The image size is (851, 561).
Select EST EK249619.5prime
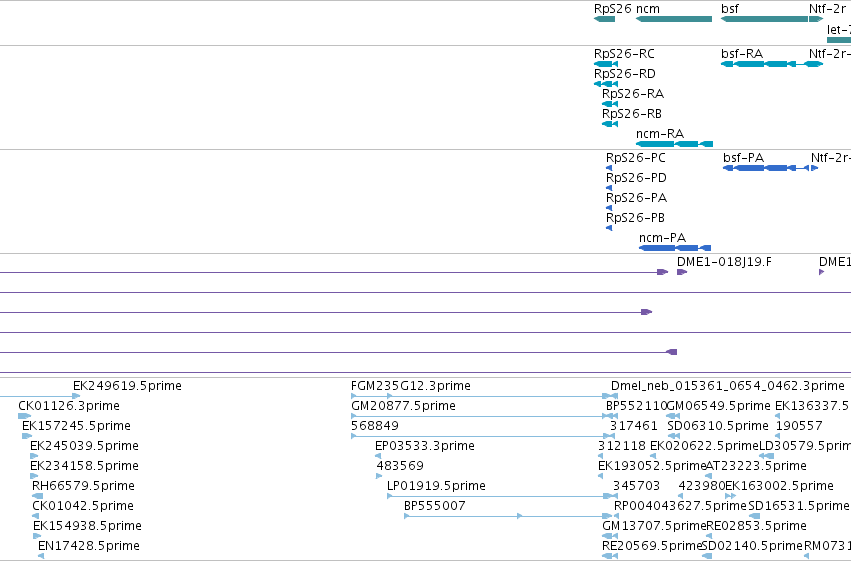click(x=128, y=386)
